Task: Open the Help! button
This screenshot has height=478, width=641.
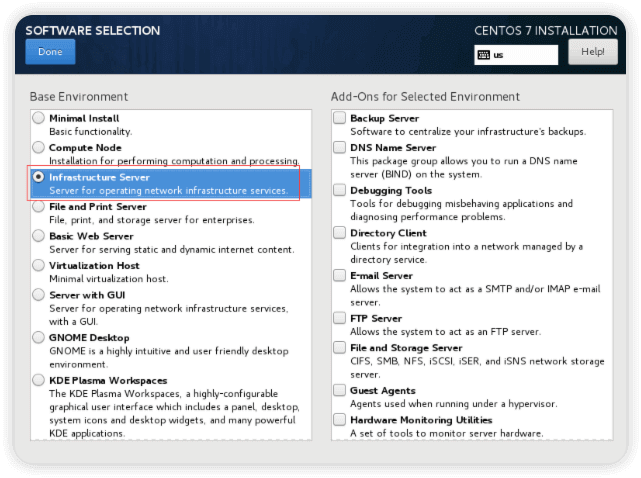Action: (x=593, y=52)
